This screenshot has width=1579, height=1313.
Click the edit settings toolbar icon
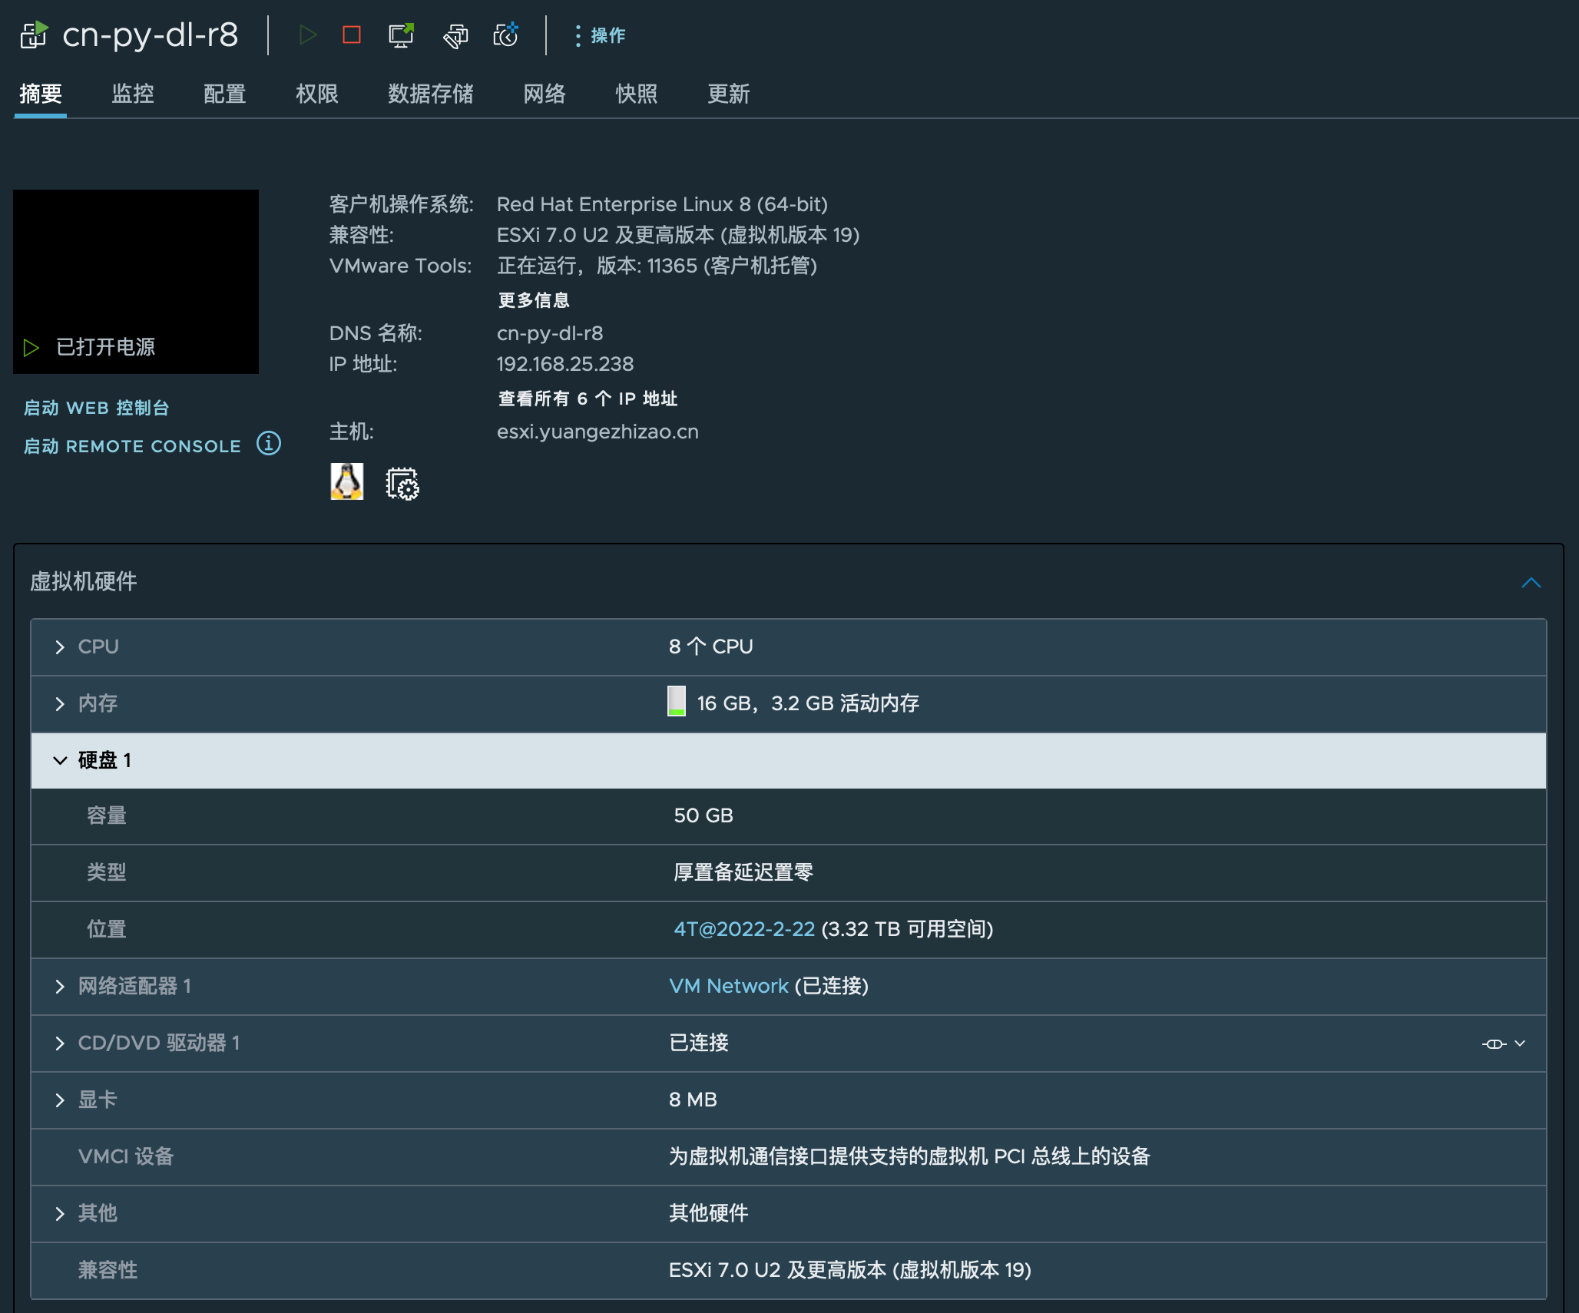click(x=455, y=36)
